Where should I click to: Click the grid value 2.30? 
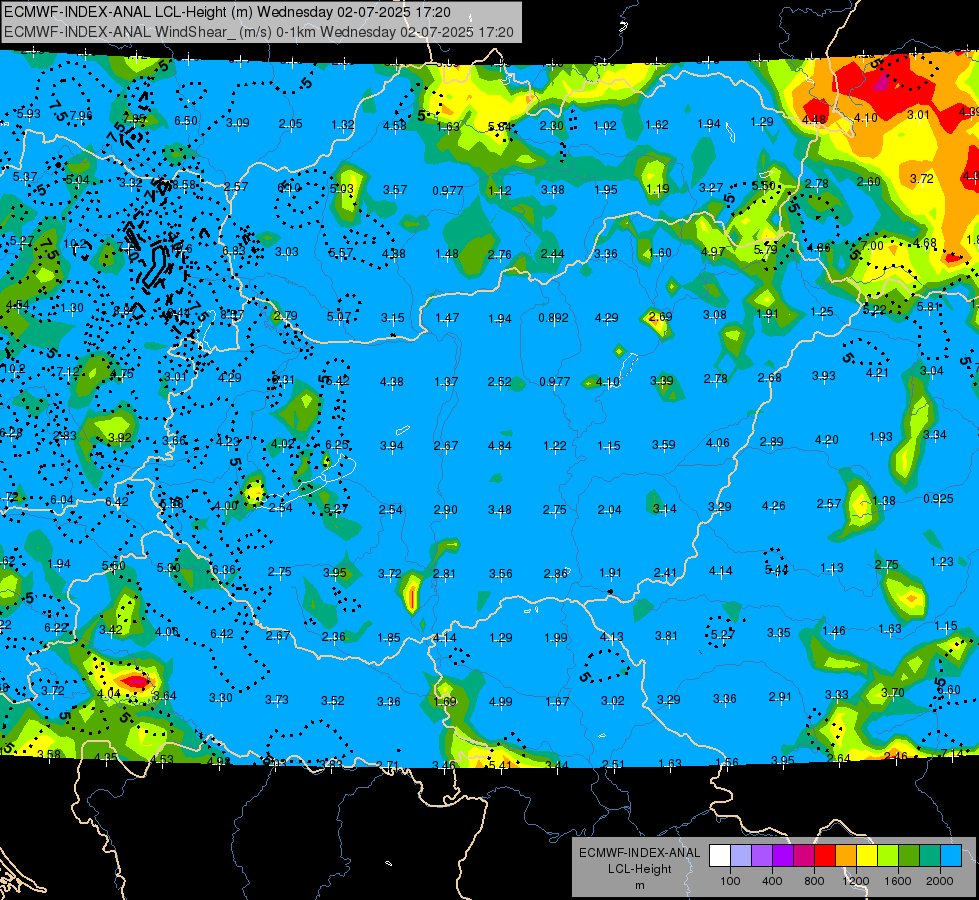coord(552,126)
